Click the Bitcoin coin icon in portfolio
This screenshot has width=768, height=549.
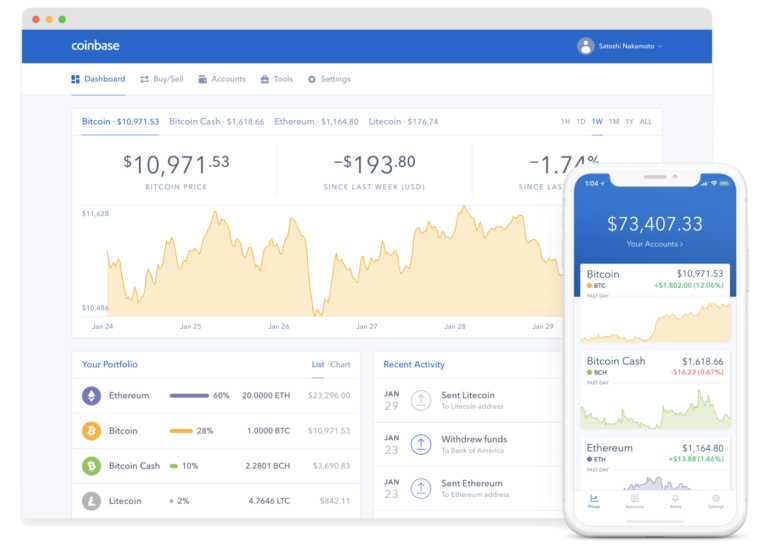pyautogui.click(x=91, y=431)
